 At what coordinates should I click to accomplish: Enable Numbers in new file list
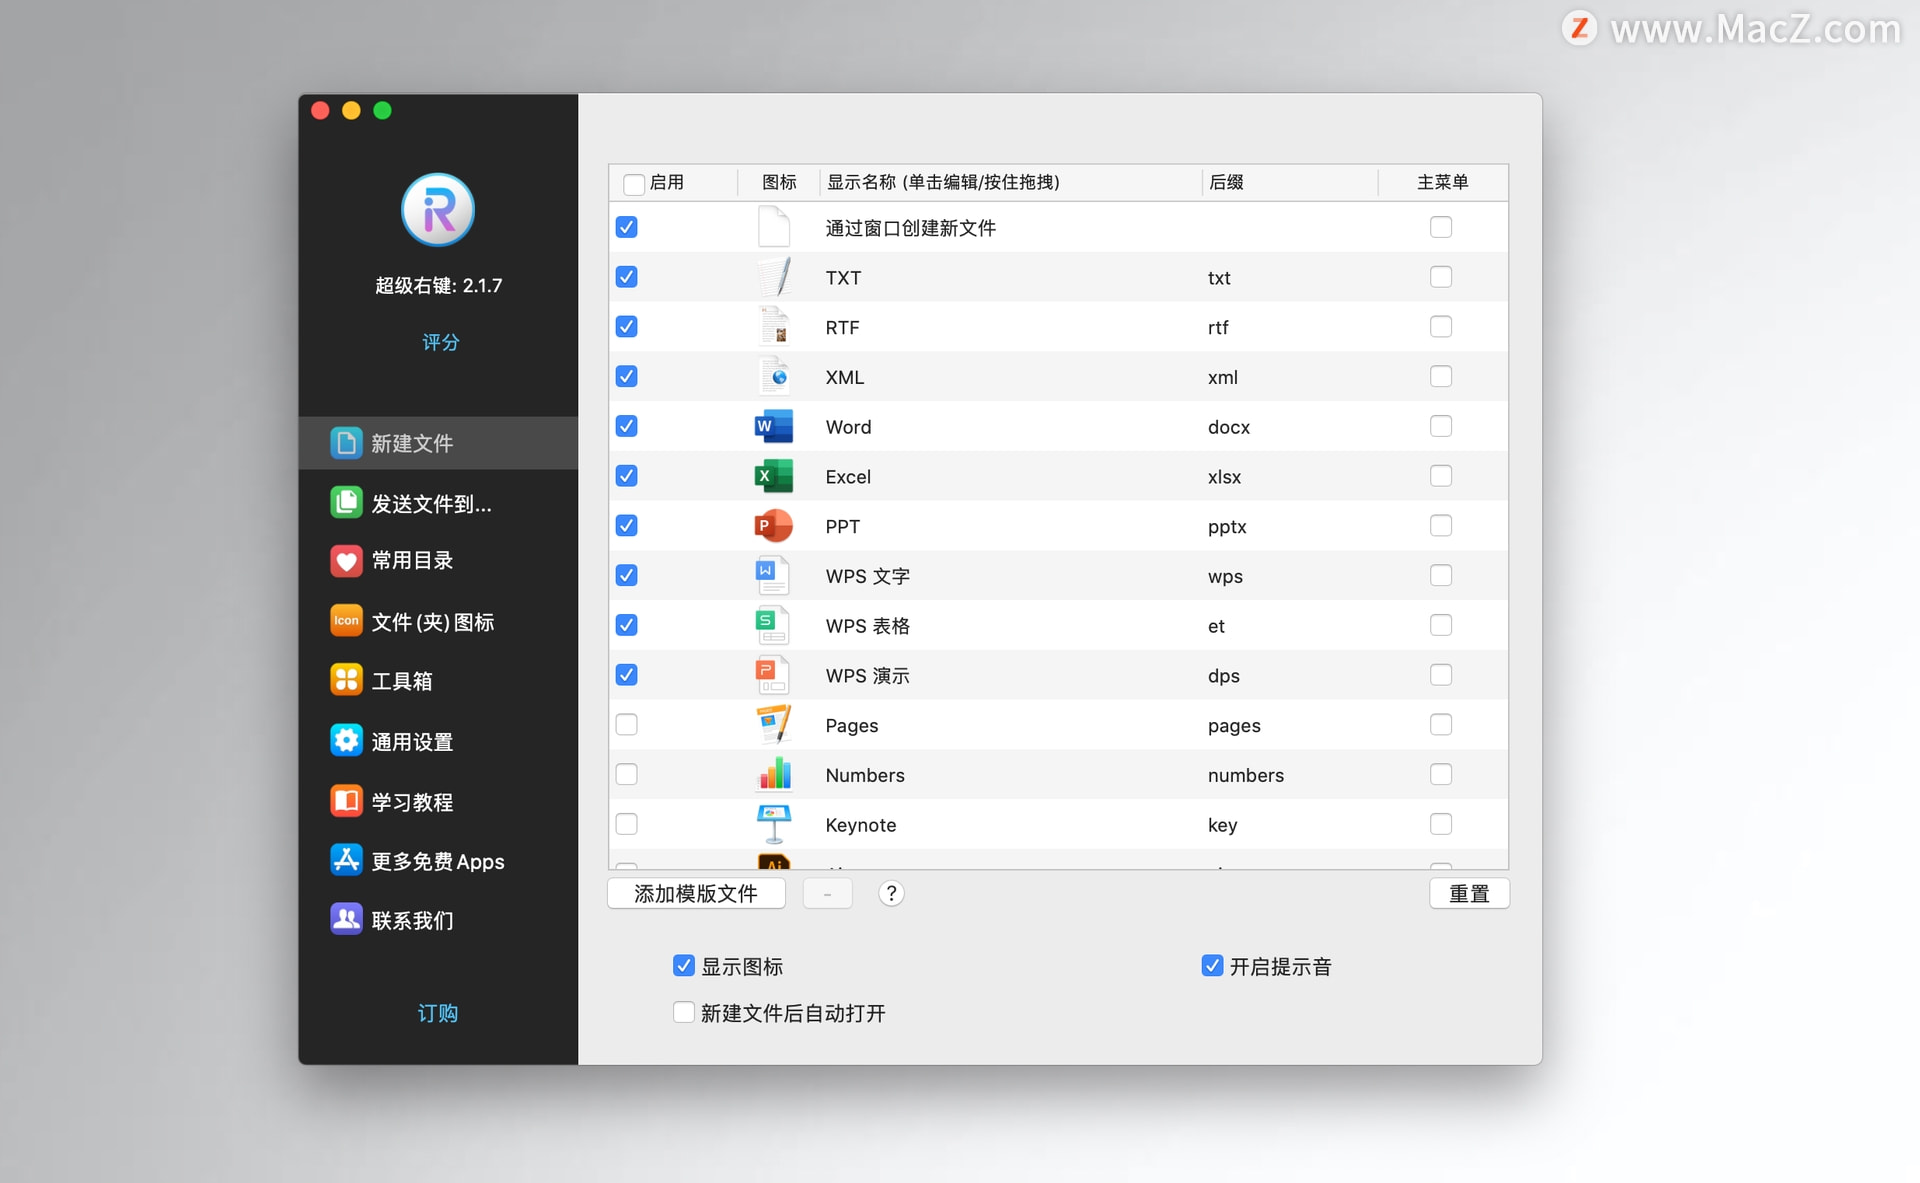point(626,774)
